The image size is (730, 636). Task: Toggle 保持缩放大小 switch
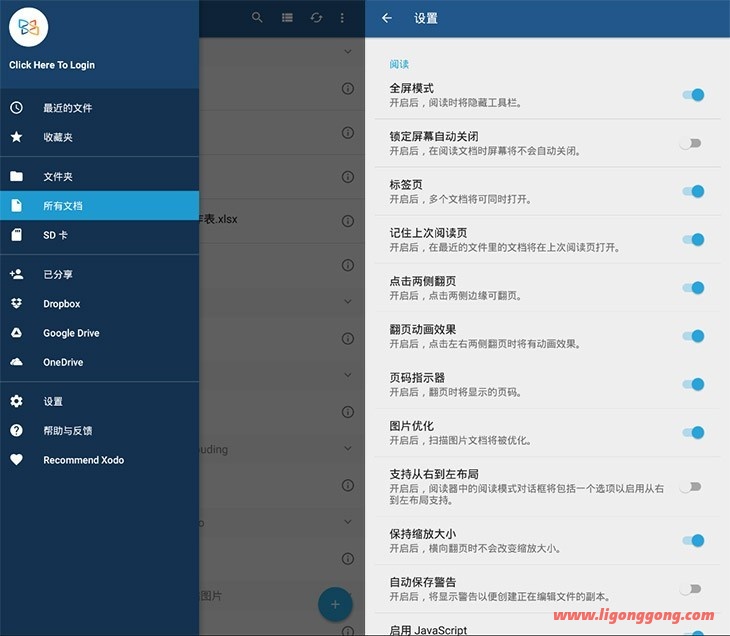693,541
